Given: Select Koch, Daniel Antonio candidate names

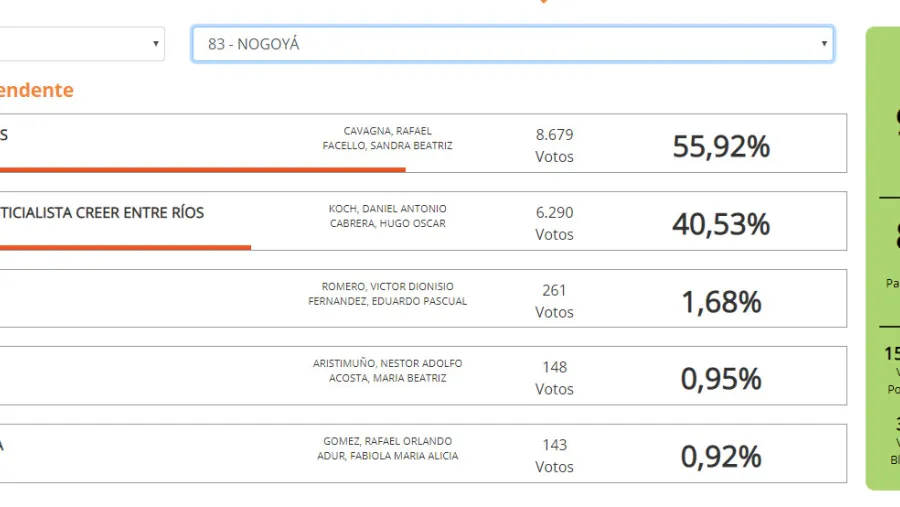Looking at the screenshot, I should click(x=387, y=216).
